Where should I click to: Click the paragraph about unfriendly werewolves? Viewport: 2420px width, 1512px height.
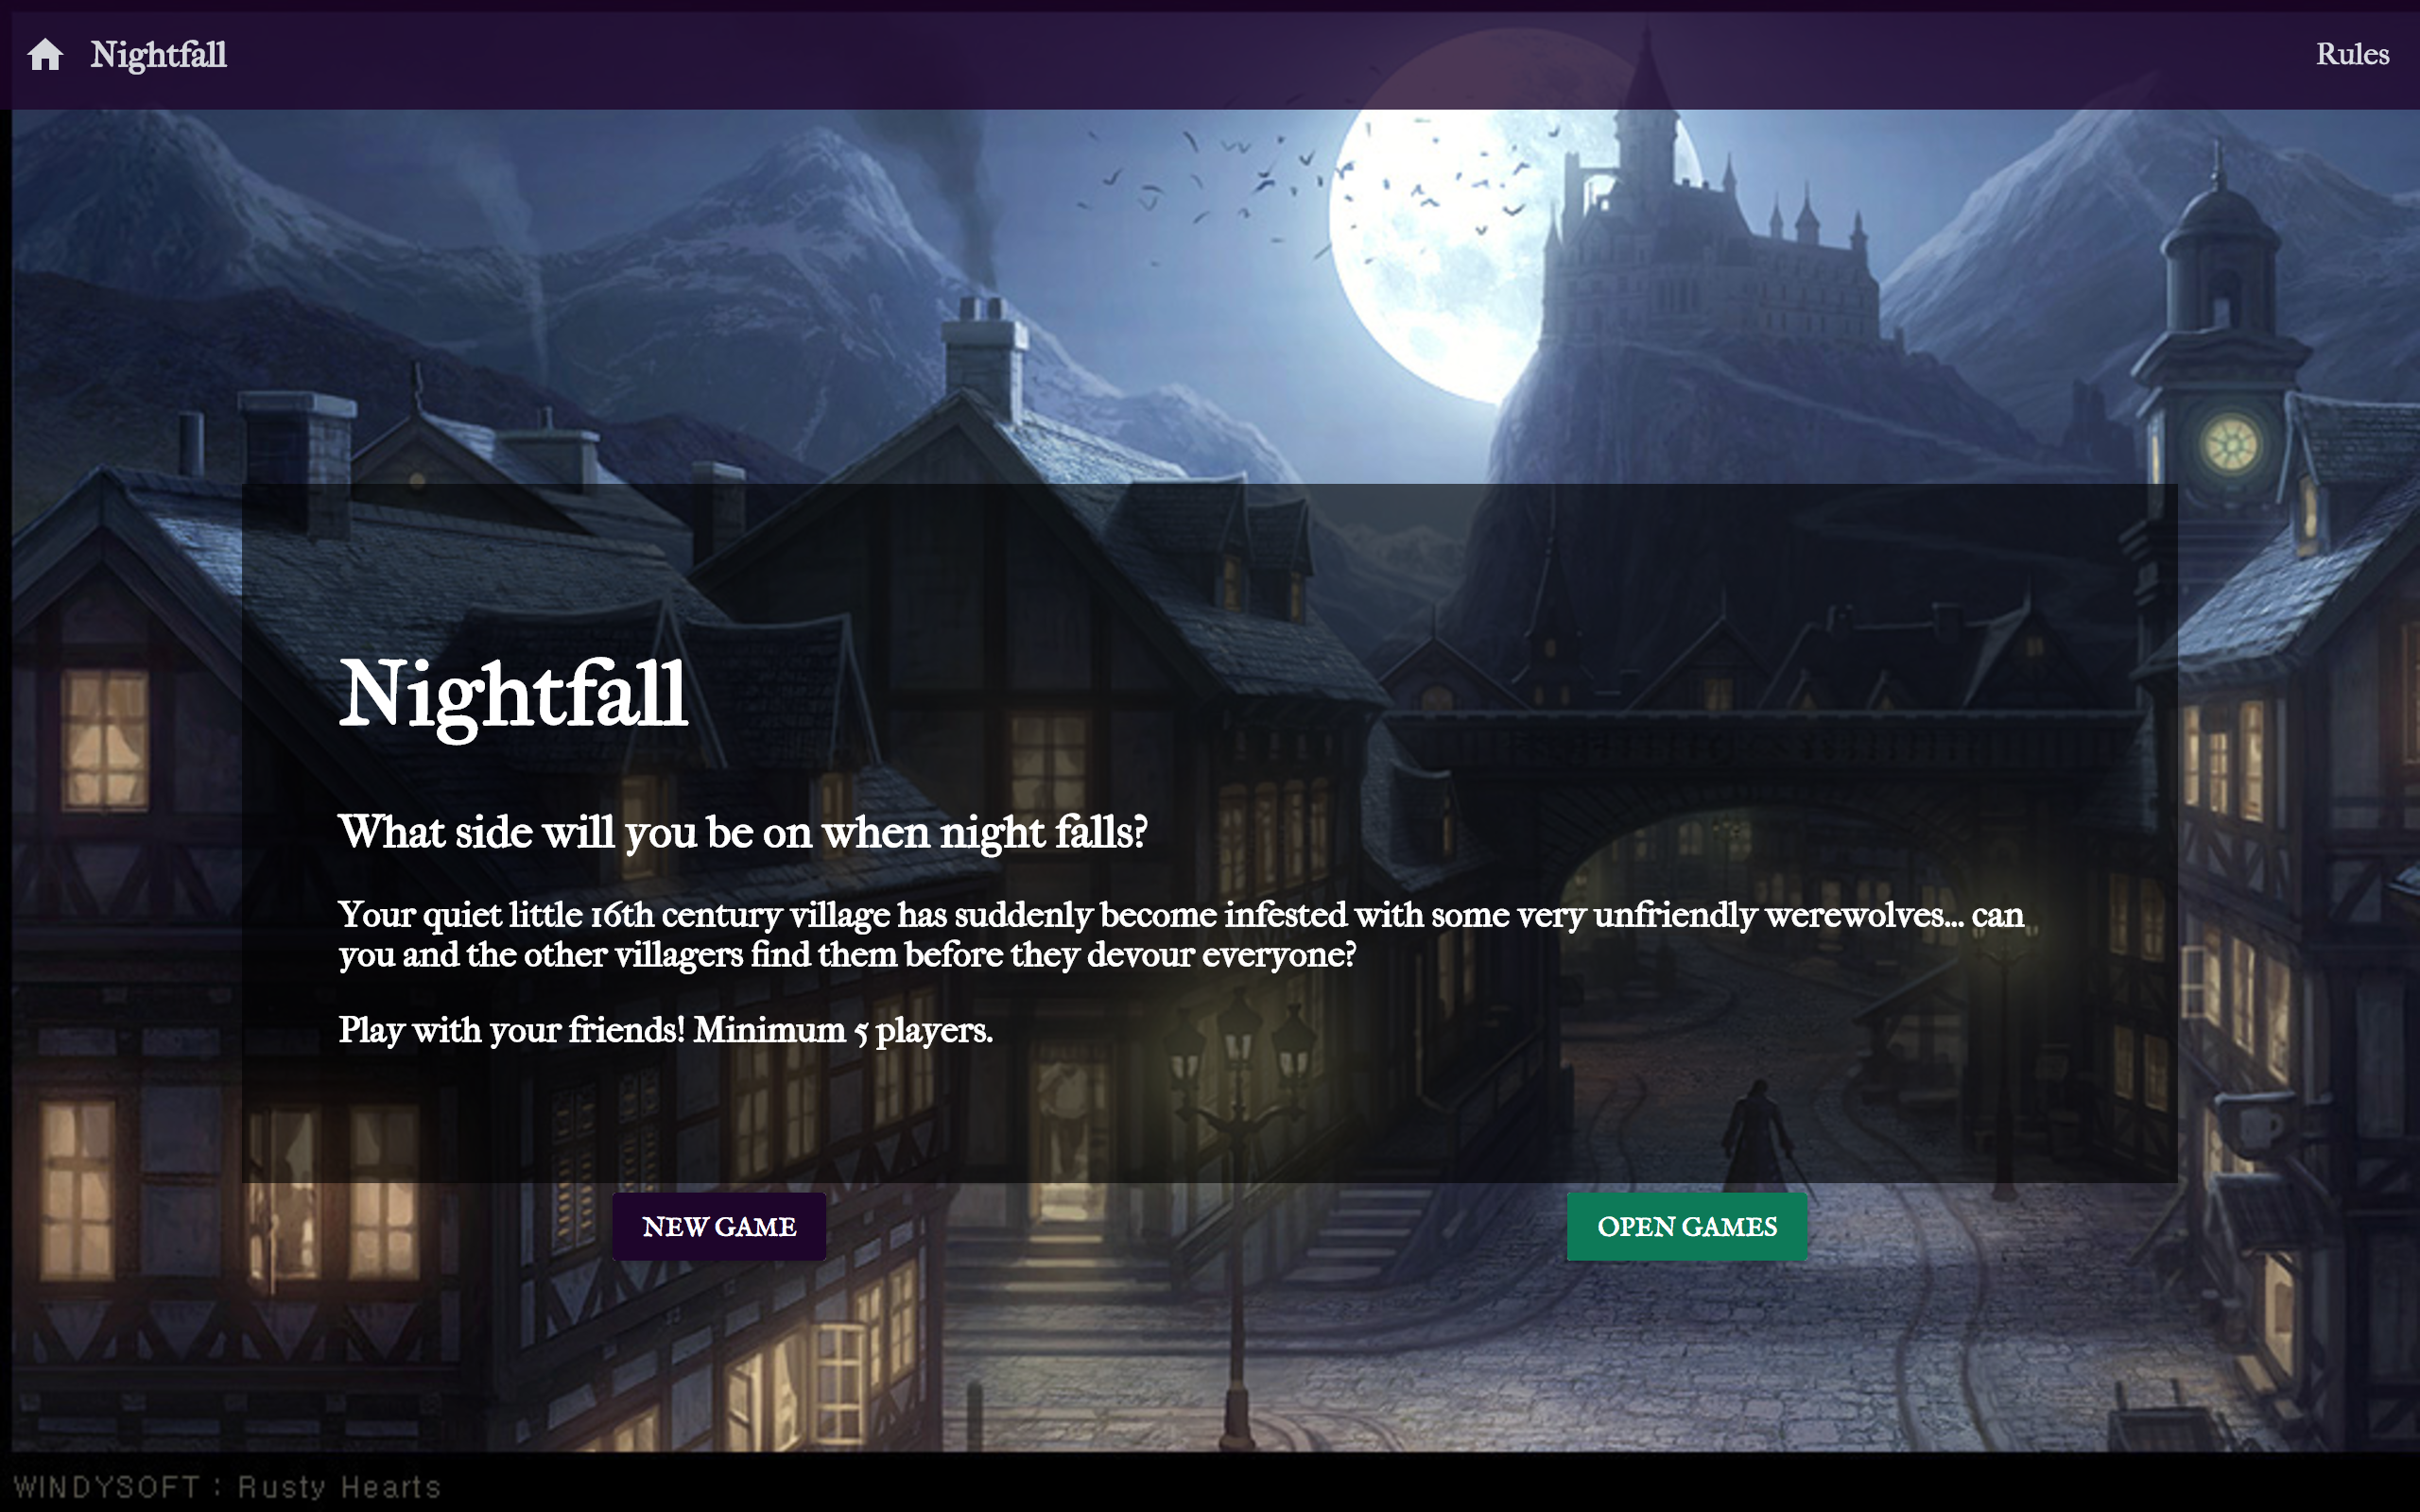click(1180, 934)
